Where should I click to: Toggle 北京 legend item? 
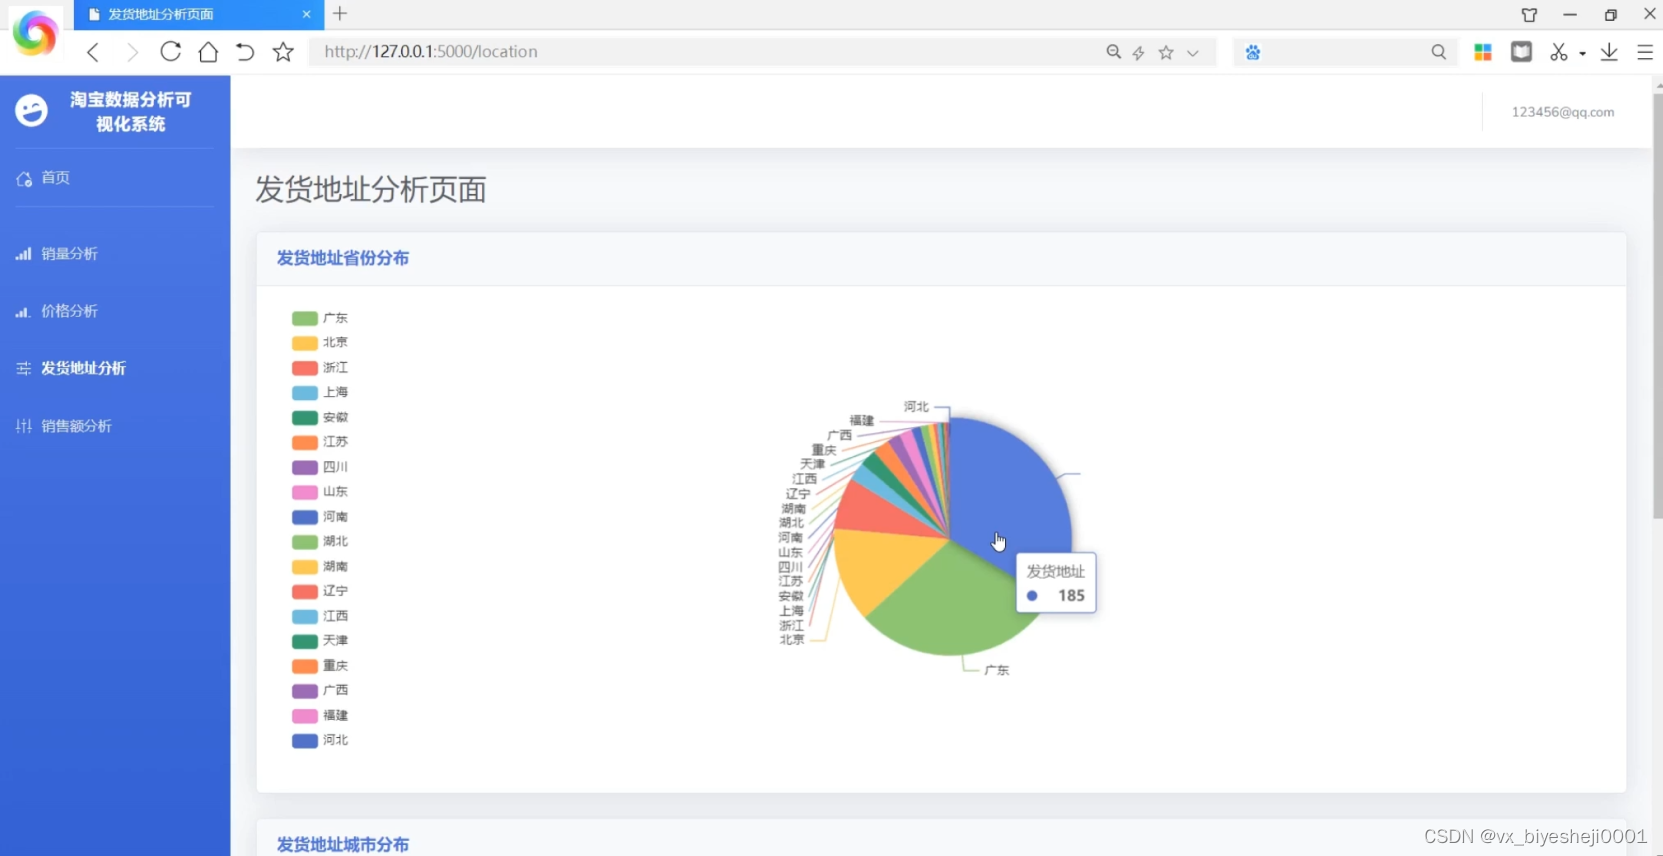320,342
